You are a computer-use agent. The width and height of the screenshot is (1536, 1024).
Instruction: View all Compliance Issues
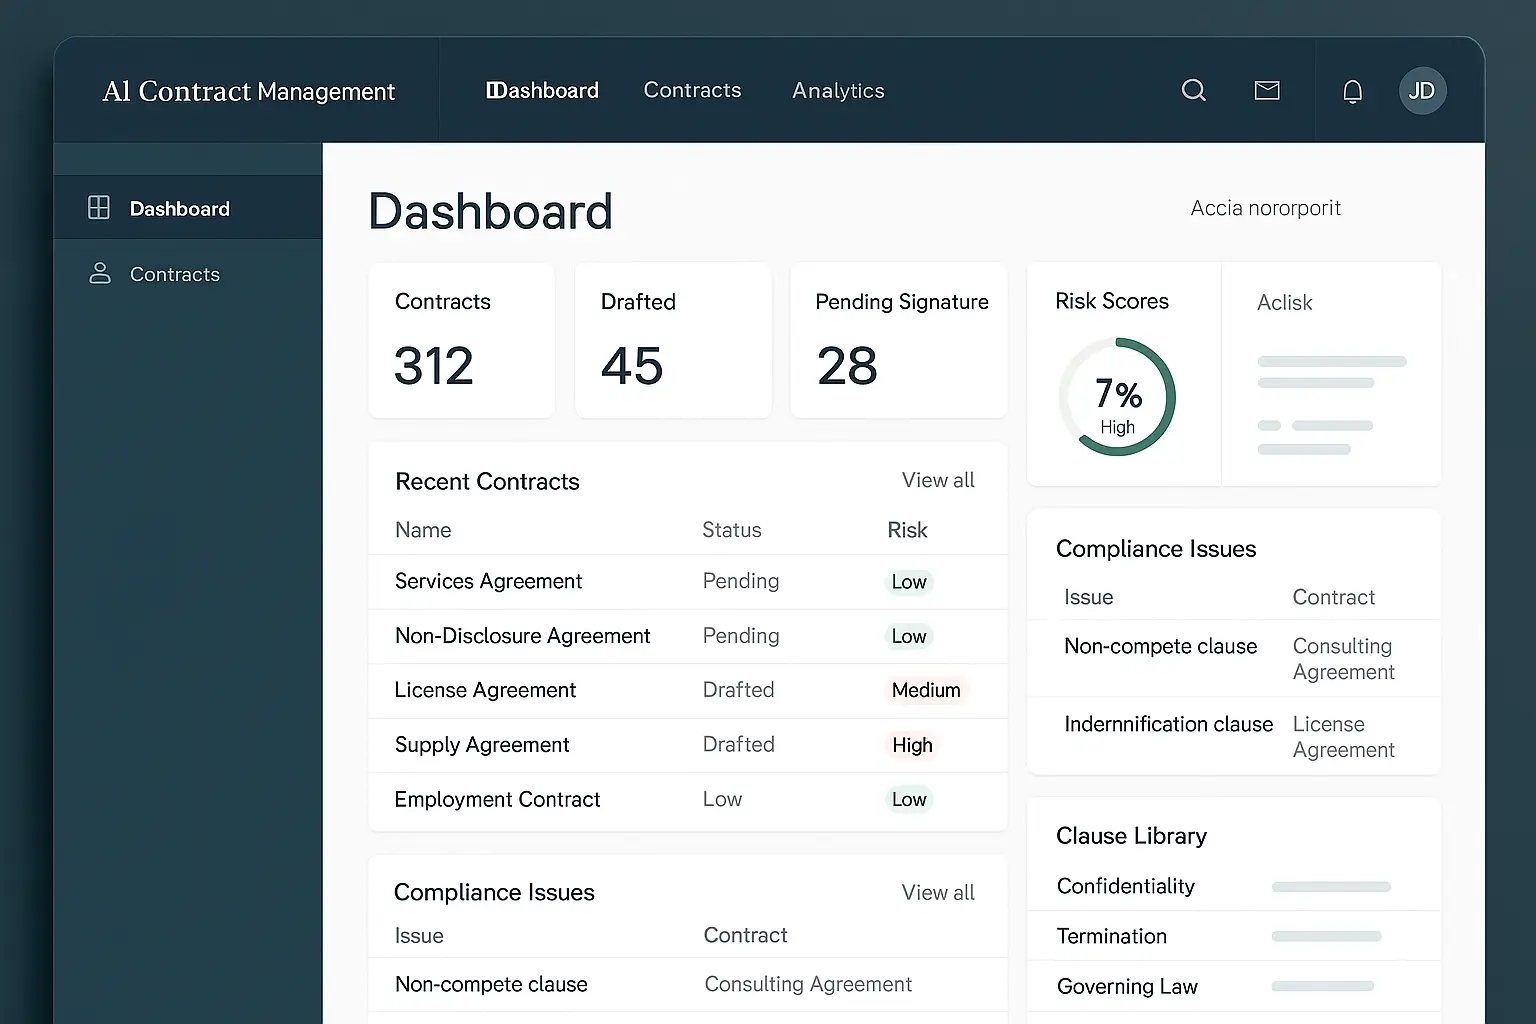937,892
